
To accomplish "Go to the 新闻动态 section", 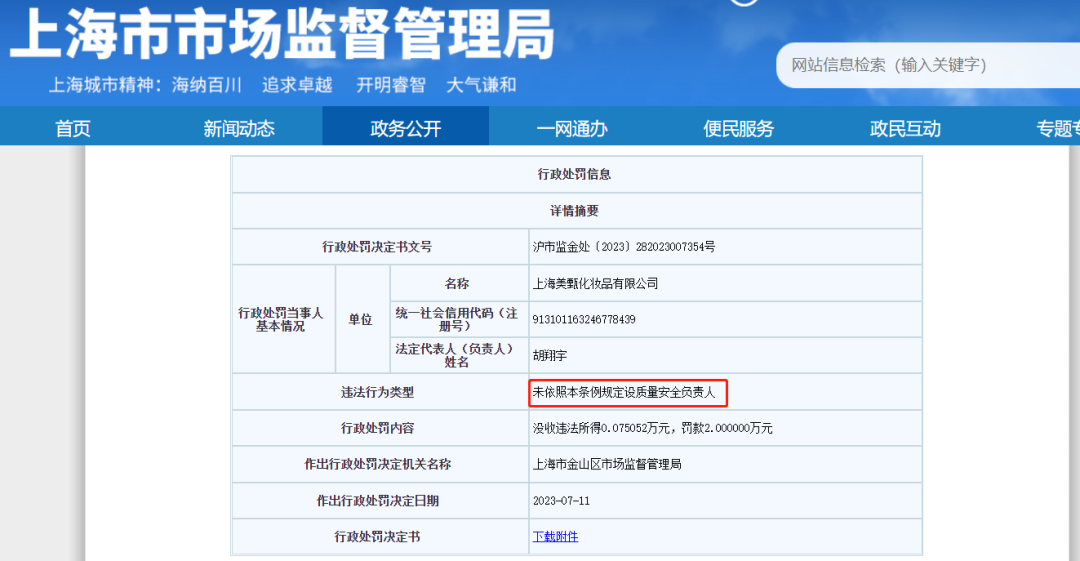I will point(238,128).
